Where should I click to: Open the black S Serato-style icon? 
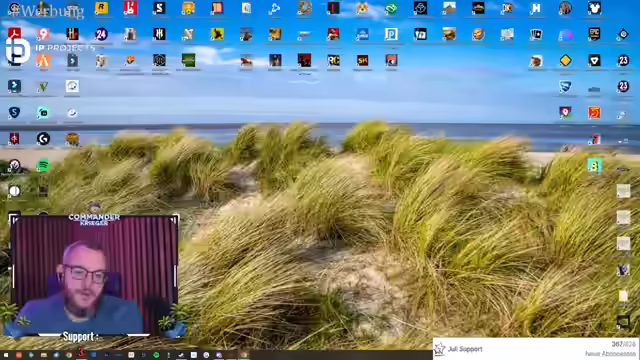[159, 8]
